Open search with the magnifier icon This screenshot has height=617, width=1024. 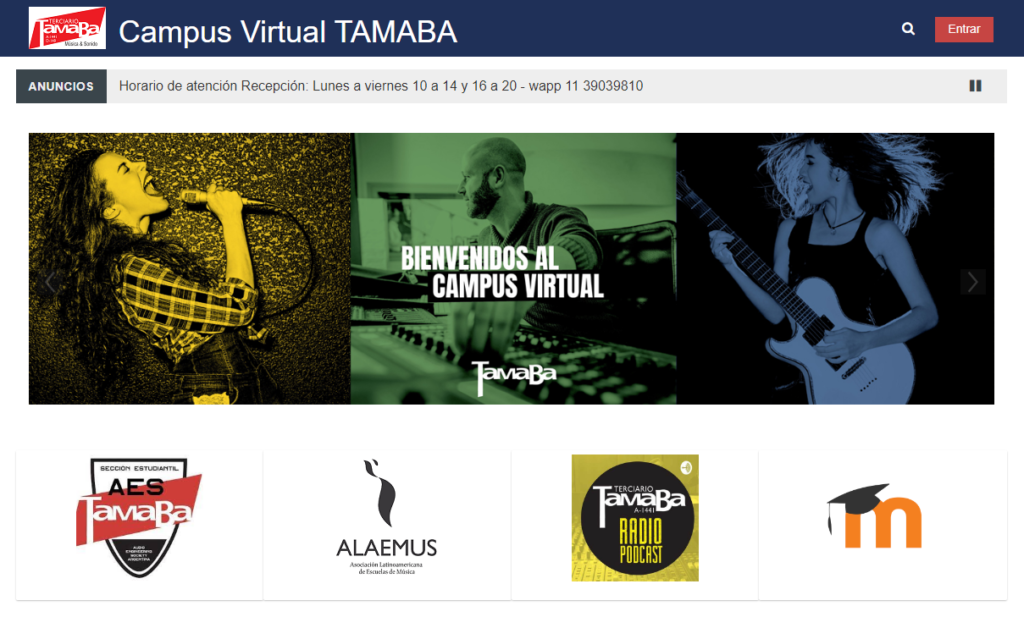pos(908,29)
